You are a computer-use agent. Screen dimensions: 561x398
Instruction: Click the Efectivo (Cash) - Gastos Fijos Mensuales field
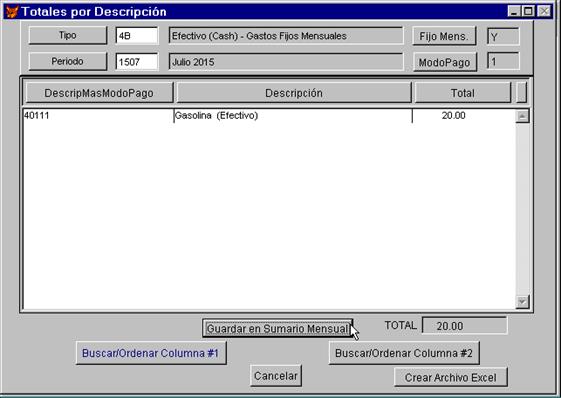tap(286, 36)
